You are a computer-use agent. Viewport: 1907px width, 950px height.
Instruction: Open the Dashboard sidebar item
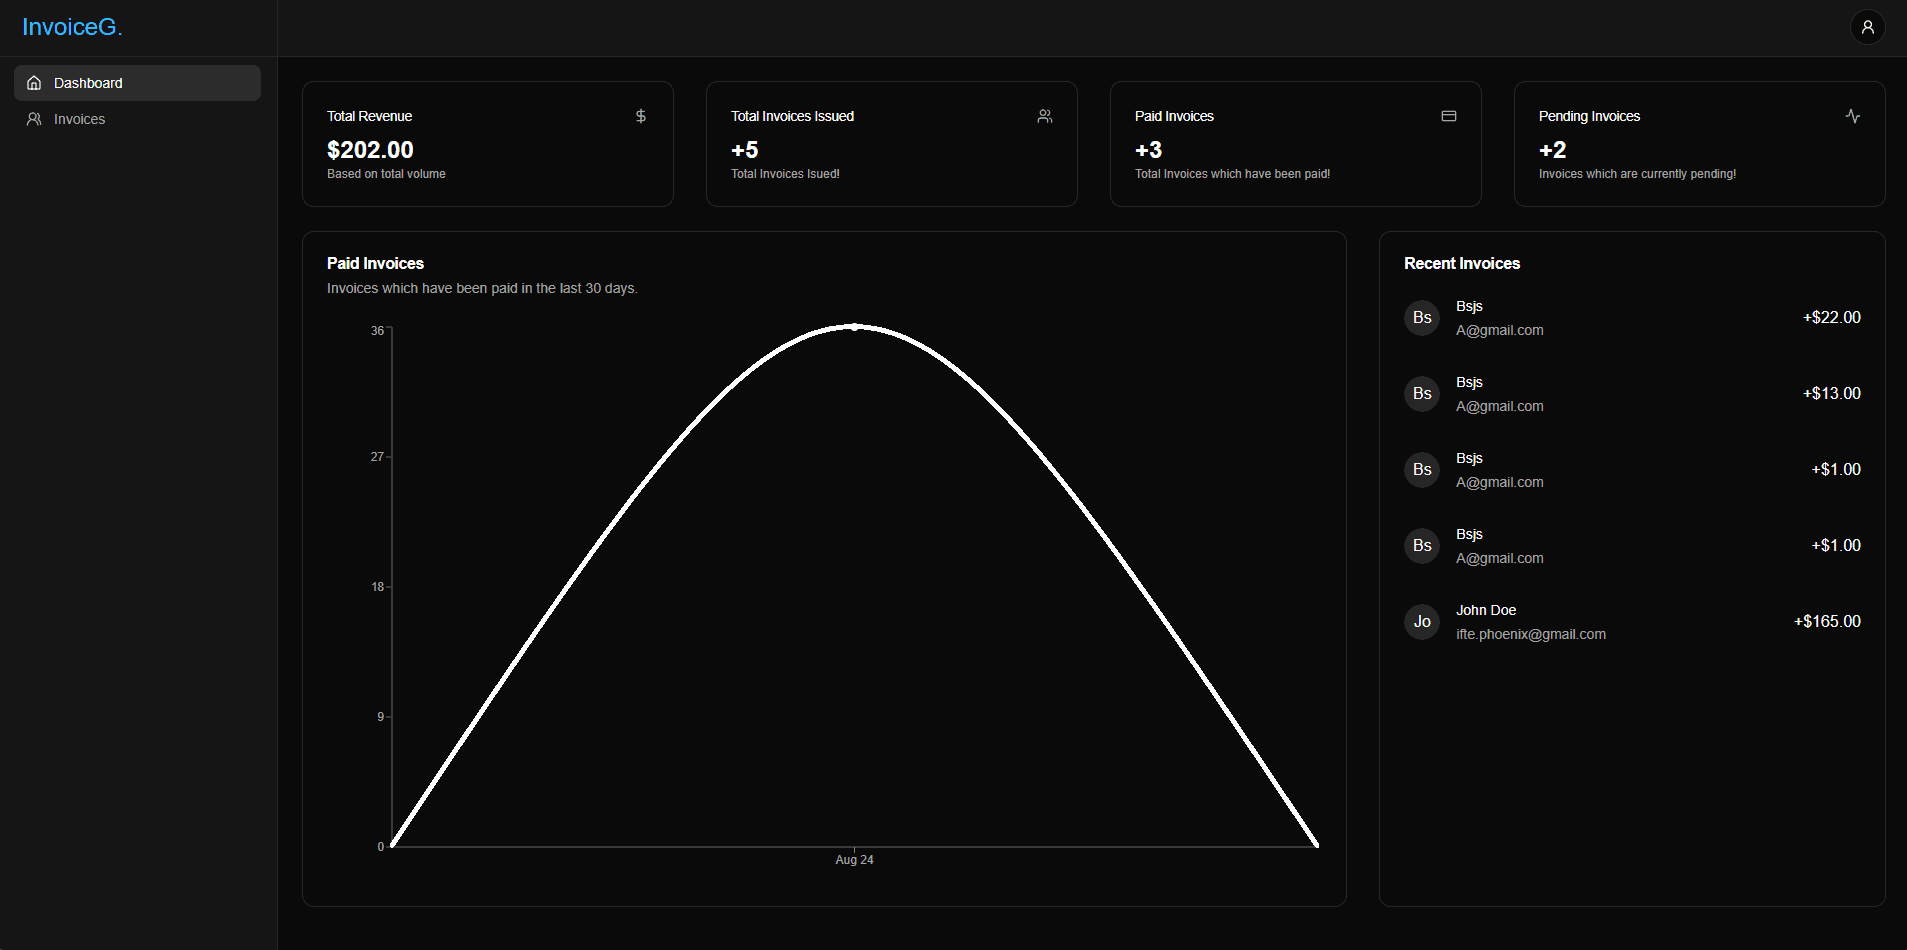[x=88, y=83]
